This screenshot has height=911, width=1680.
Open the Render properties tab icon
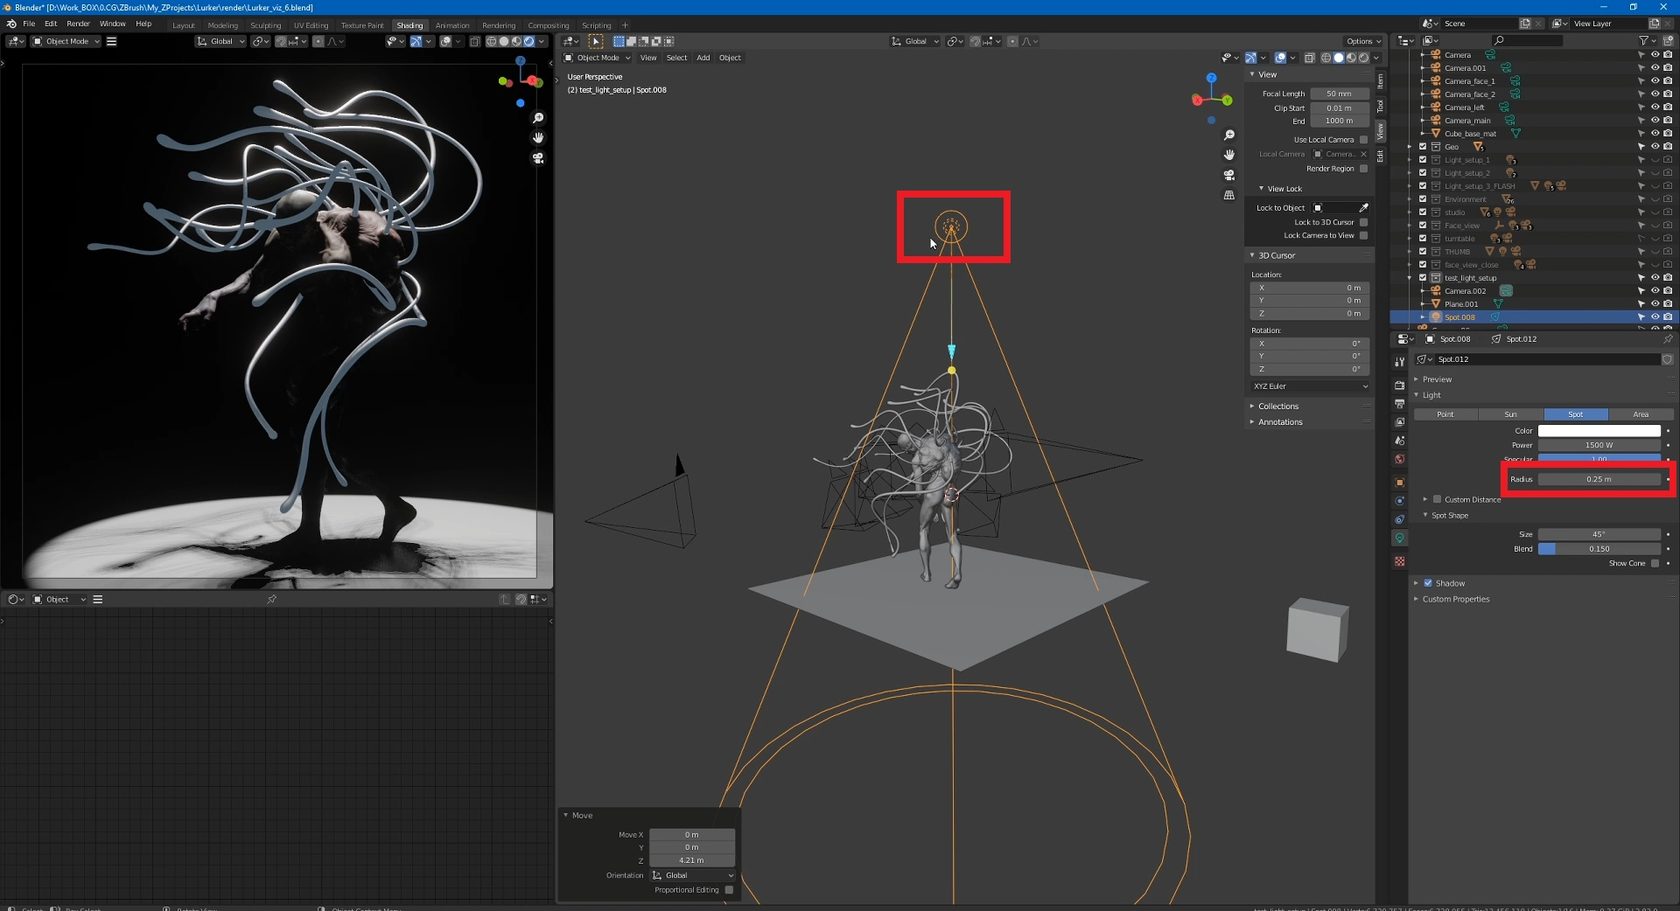point(1400,385)
